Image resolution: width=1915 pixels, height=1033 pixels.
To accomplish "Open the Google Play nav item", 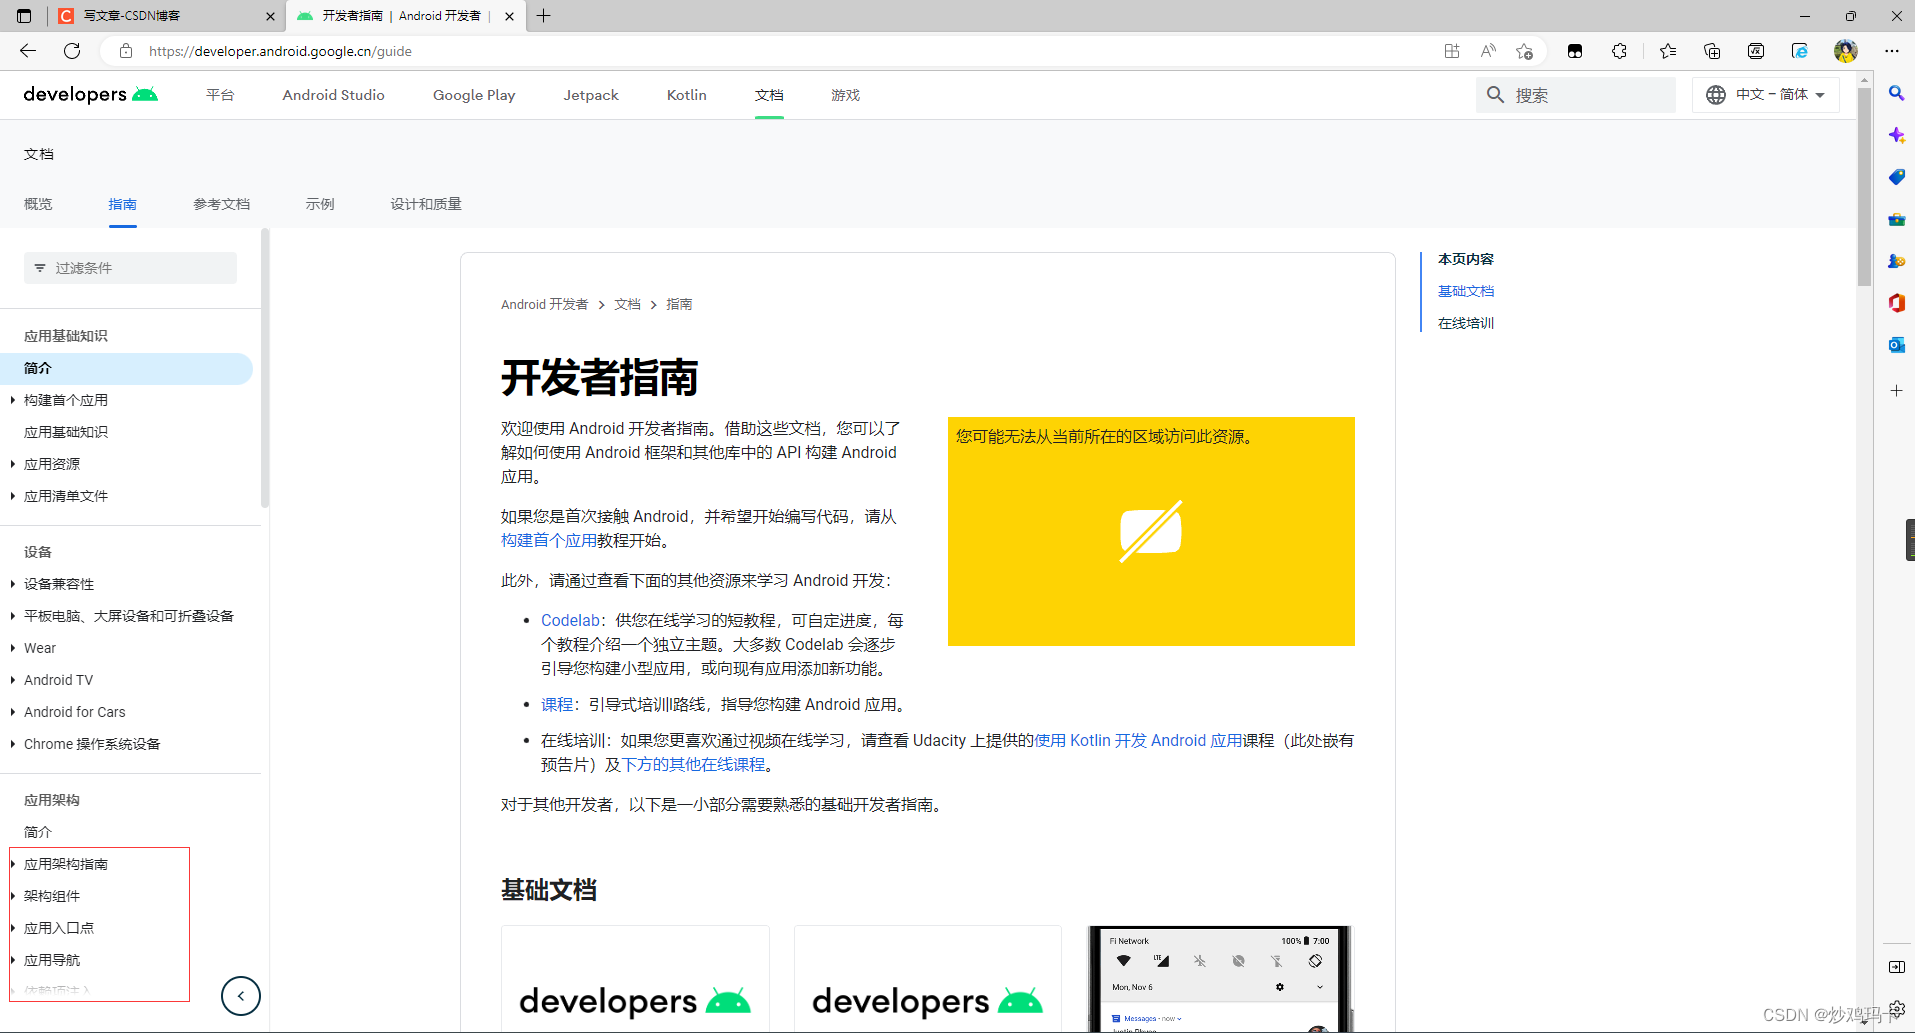I will [x=474, y=95].
